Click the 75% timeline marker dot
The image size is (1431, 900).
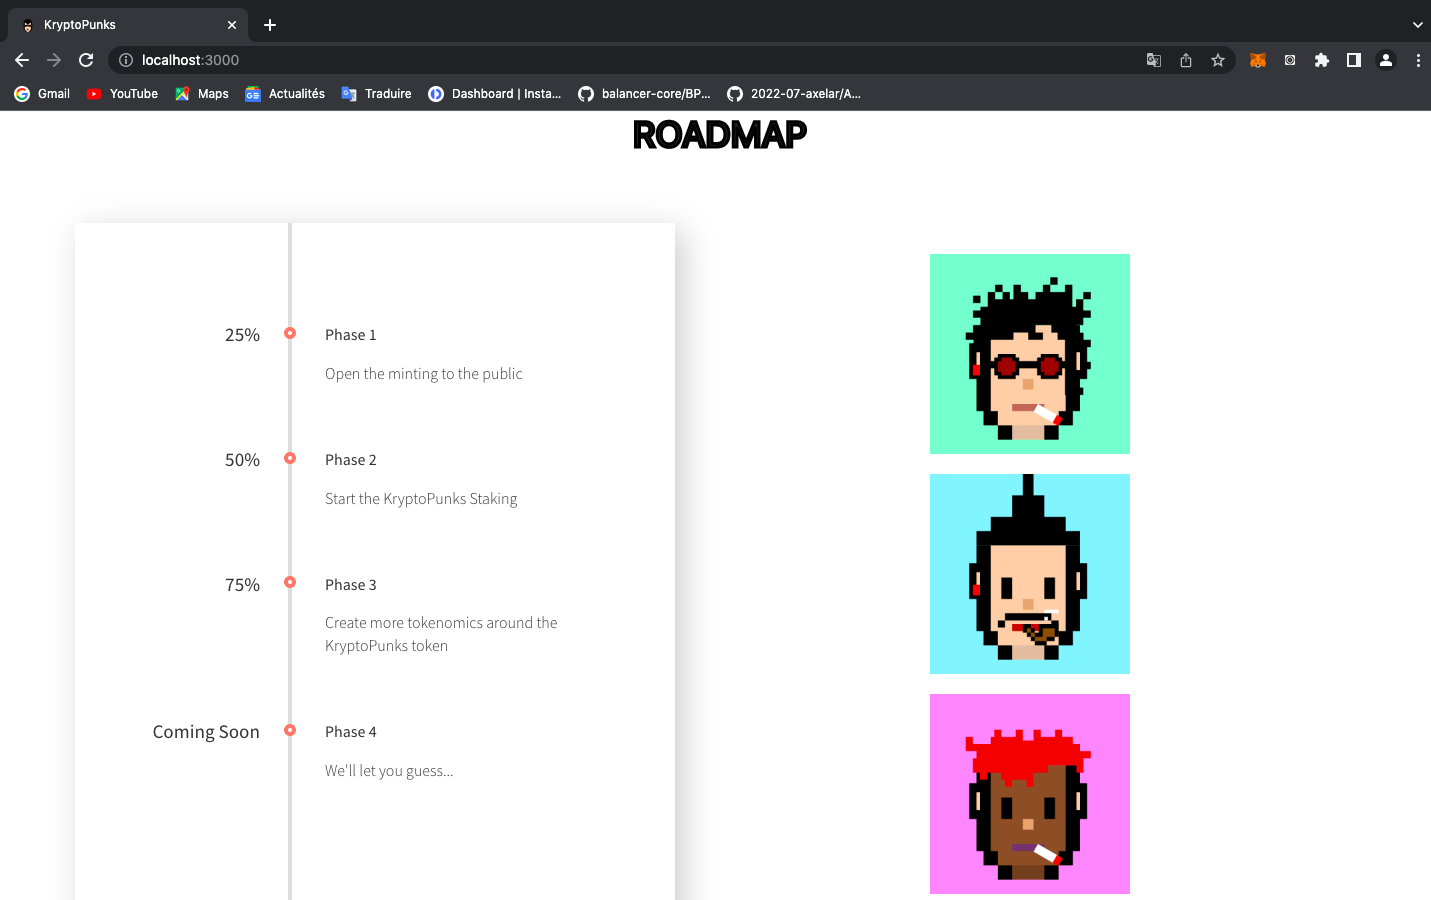(290, 582)
